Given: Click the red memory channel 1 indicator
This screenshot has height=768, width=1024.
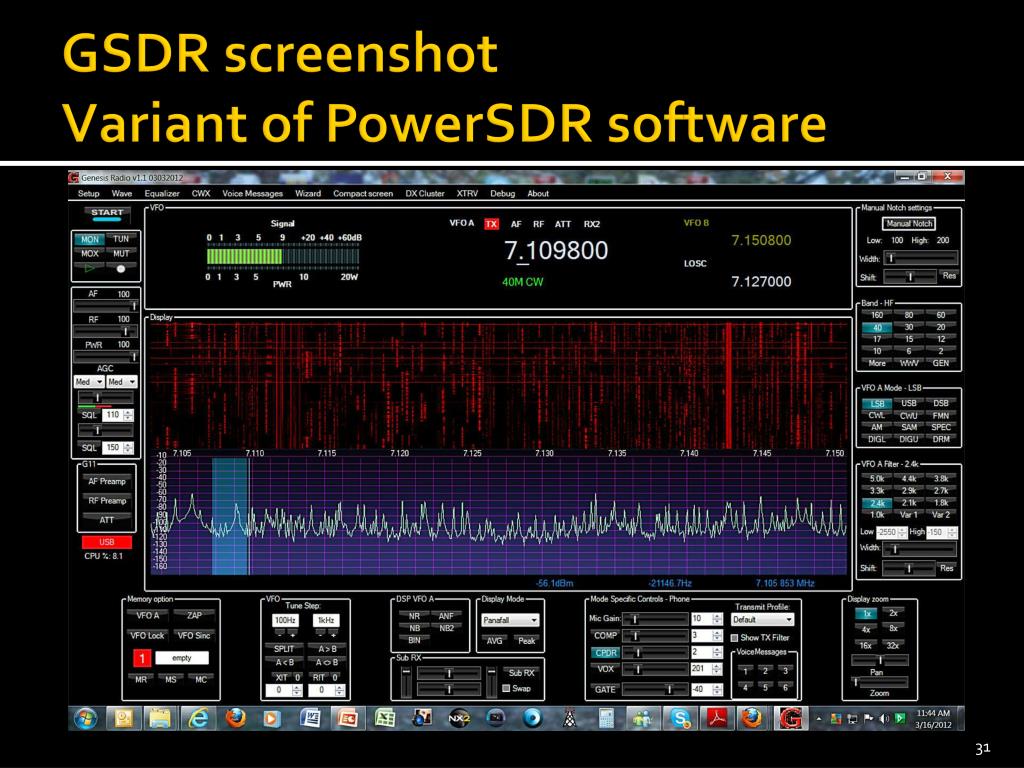Looking at the screenshot, I should (142, 658).
